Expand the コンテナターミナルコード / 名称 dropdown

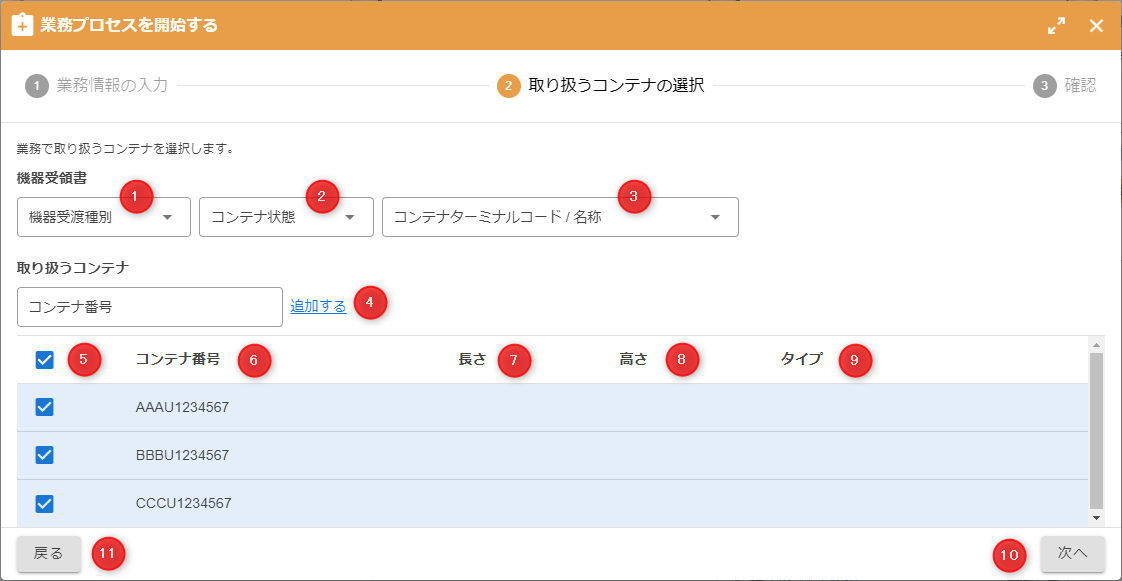pyautogui.click(x=559, y=217)
